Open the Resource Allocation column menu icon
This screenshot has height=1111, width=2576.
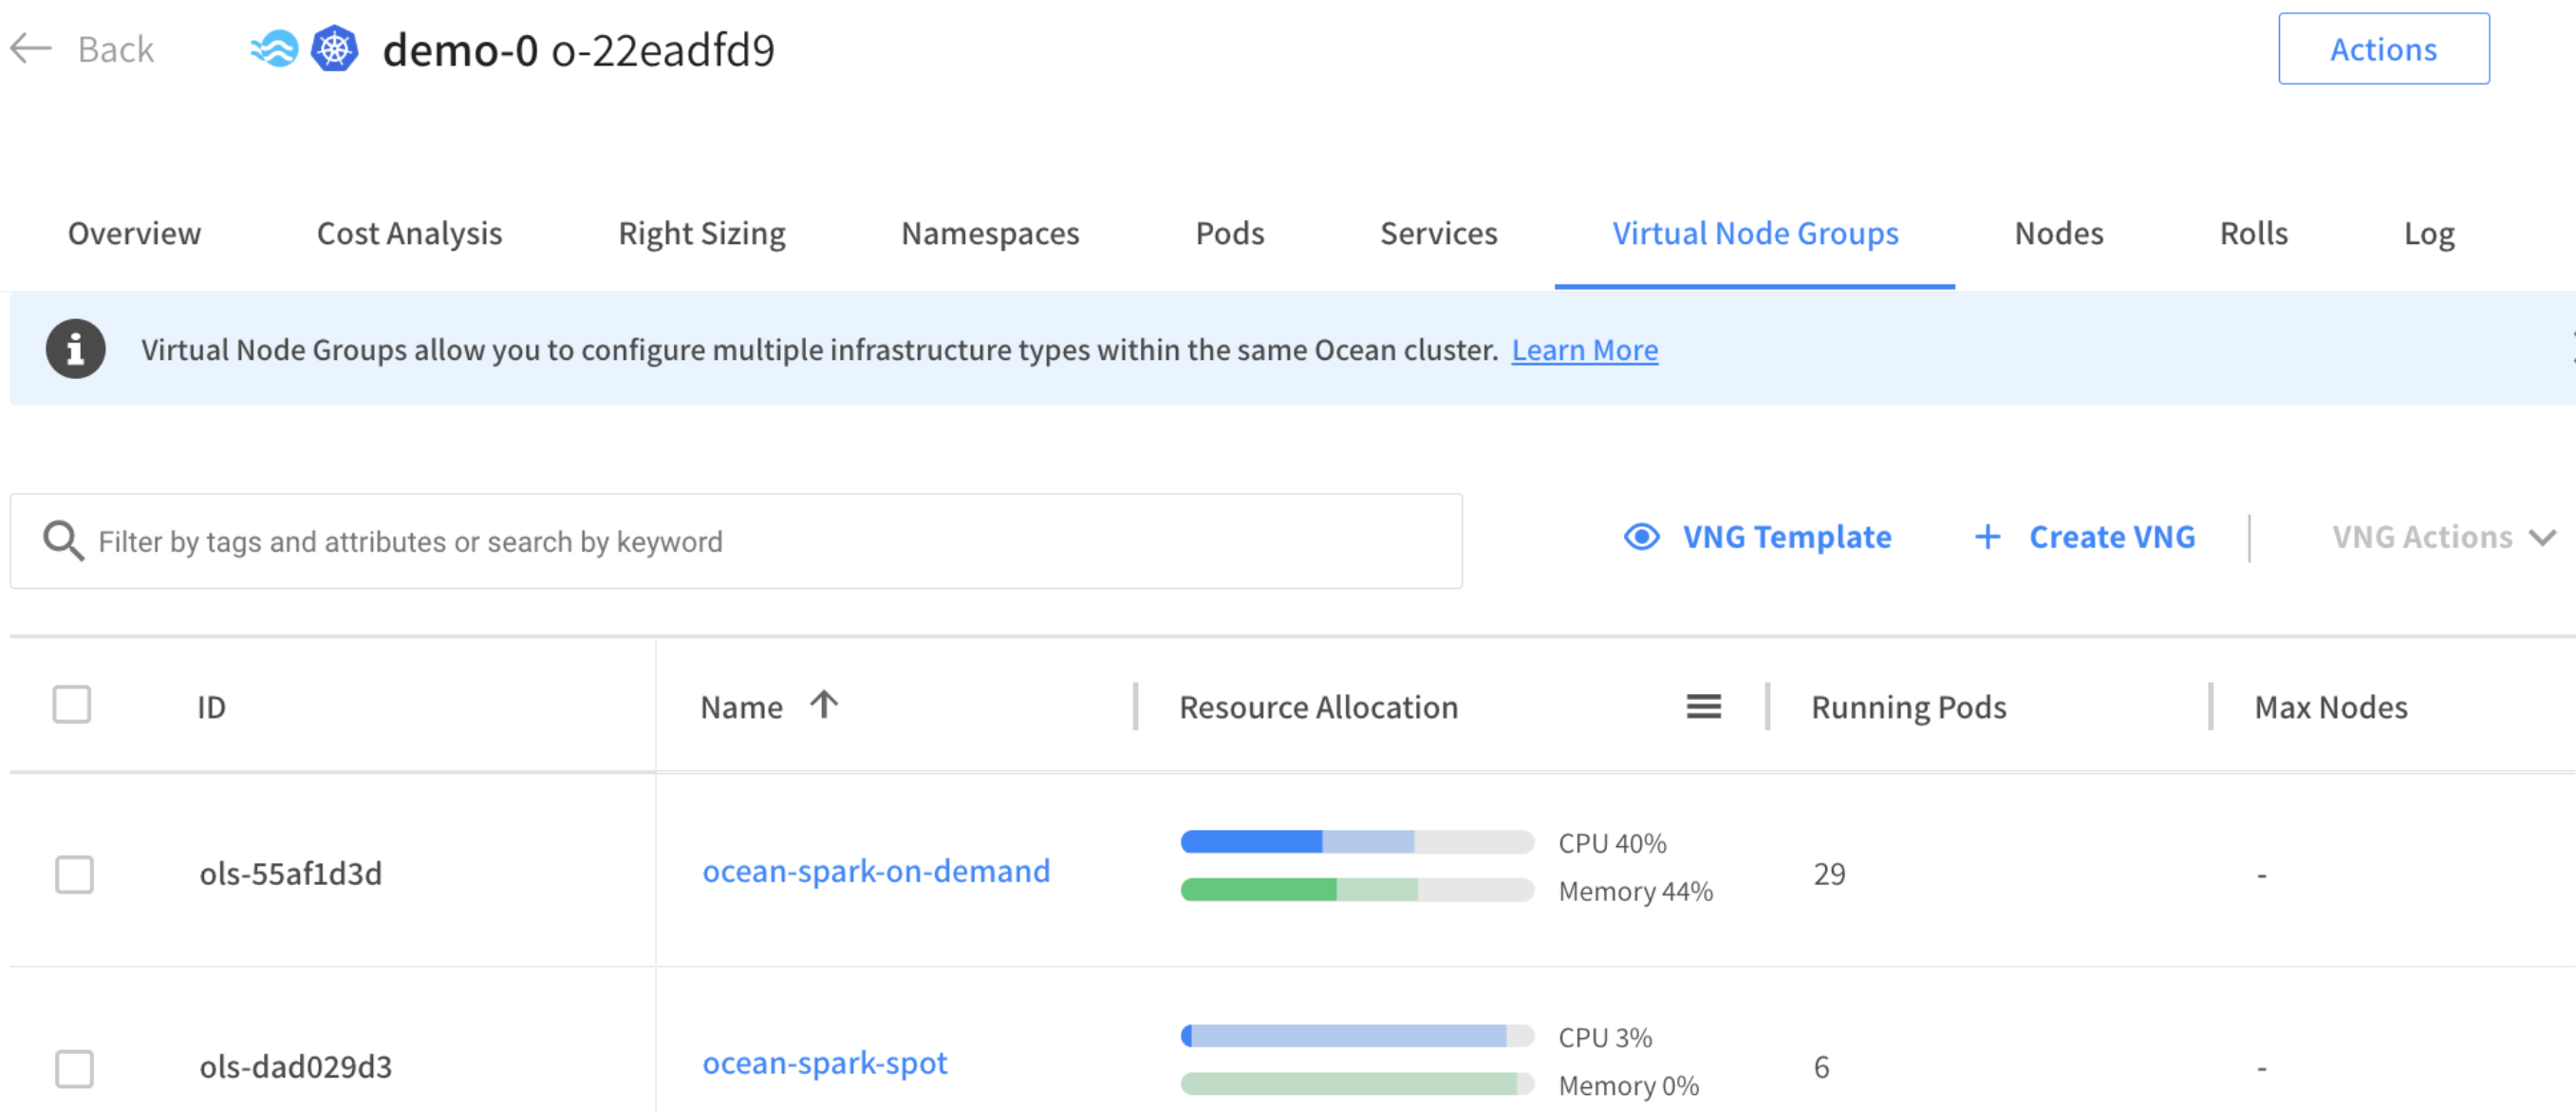1703,707
